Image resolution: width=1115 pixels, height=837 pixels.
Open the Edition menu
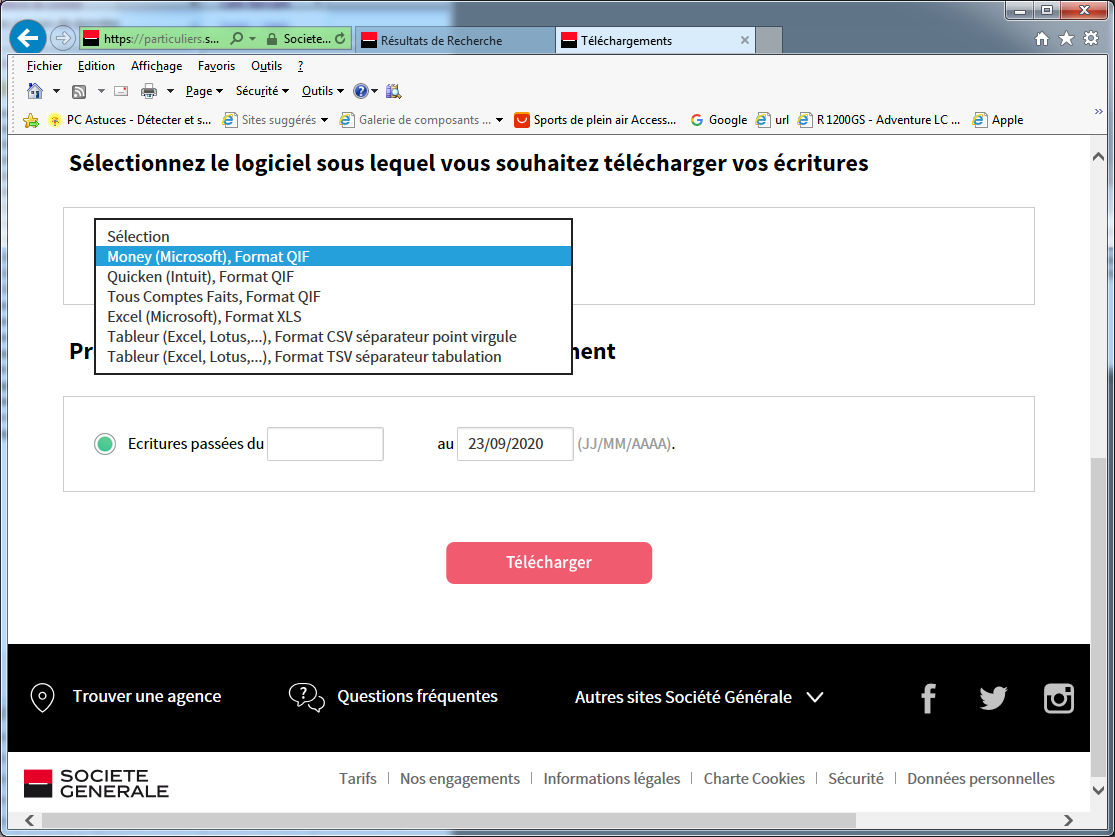click(96, 66)
